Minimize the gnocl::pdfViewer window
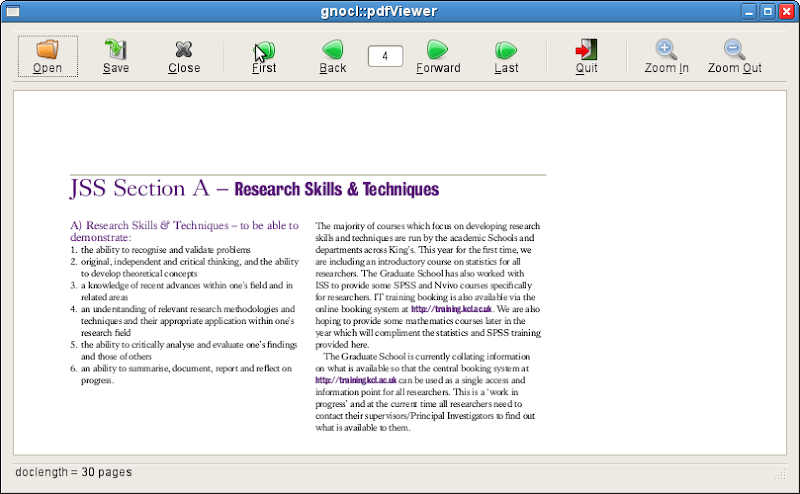 click(x=749, y=12)
